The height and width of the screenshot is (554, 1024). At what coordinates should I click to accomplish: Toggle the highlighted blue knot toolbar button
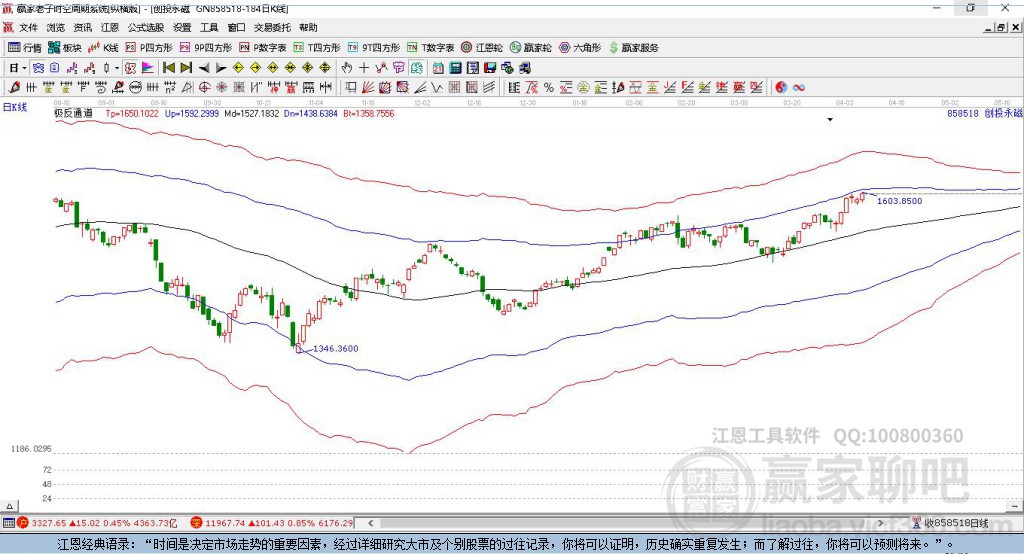coord(38,68)
